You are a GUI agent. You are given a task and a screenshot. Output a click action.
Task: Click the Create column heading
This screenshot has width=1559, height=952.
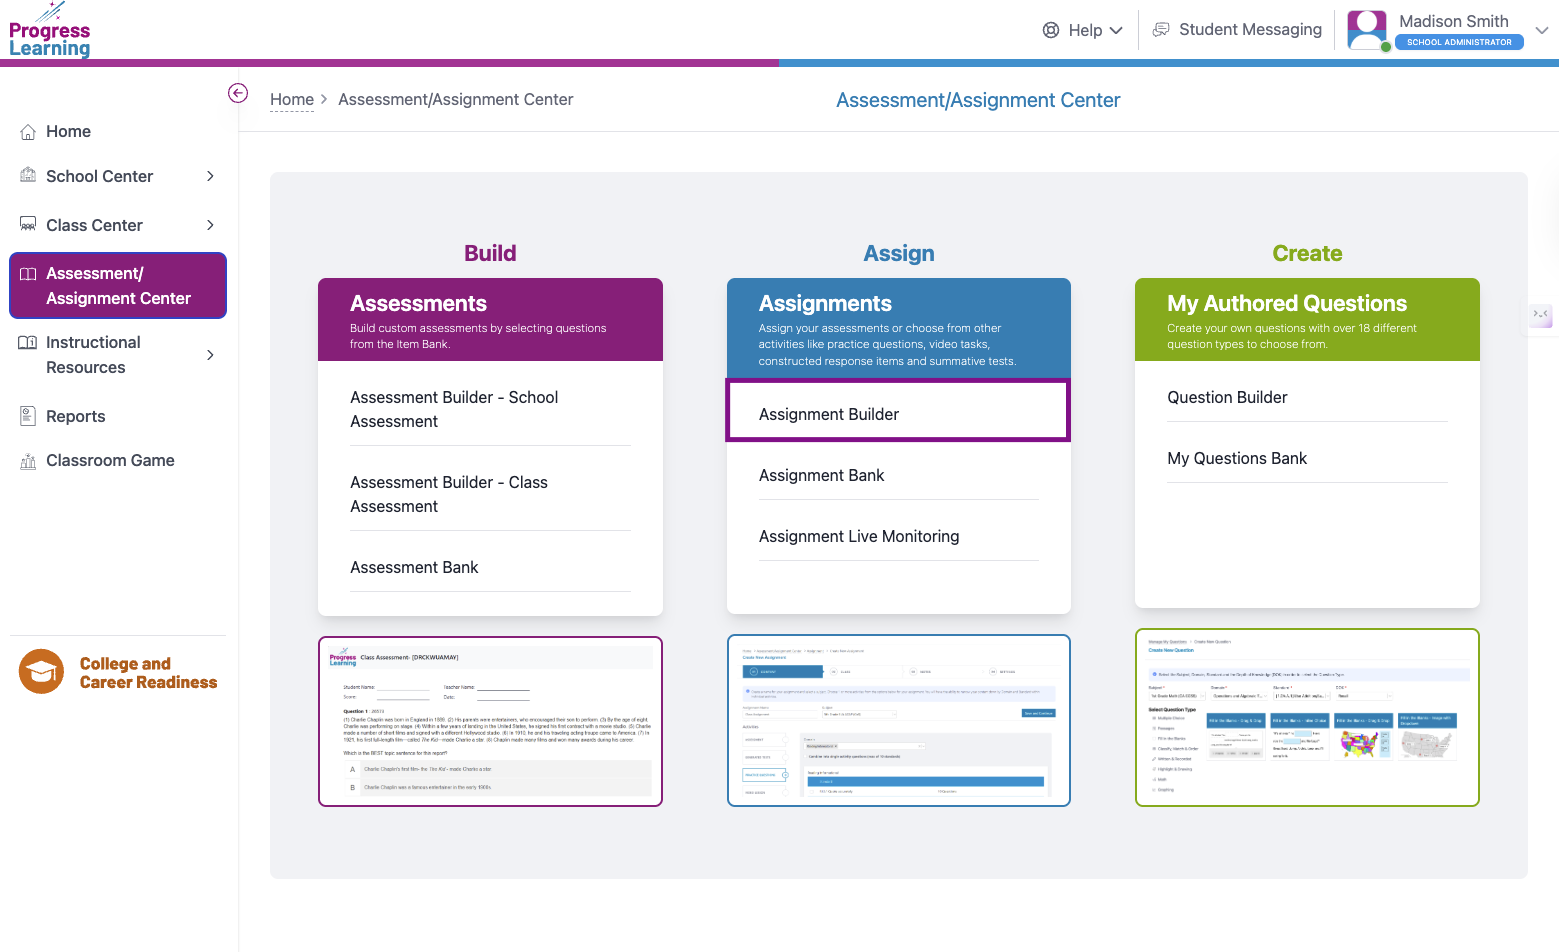(1307, 253)
